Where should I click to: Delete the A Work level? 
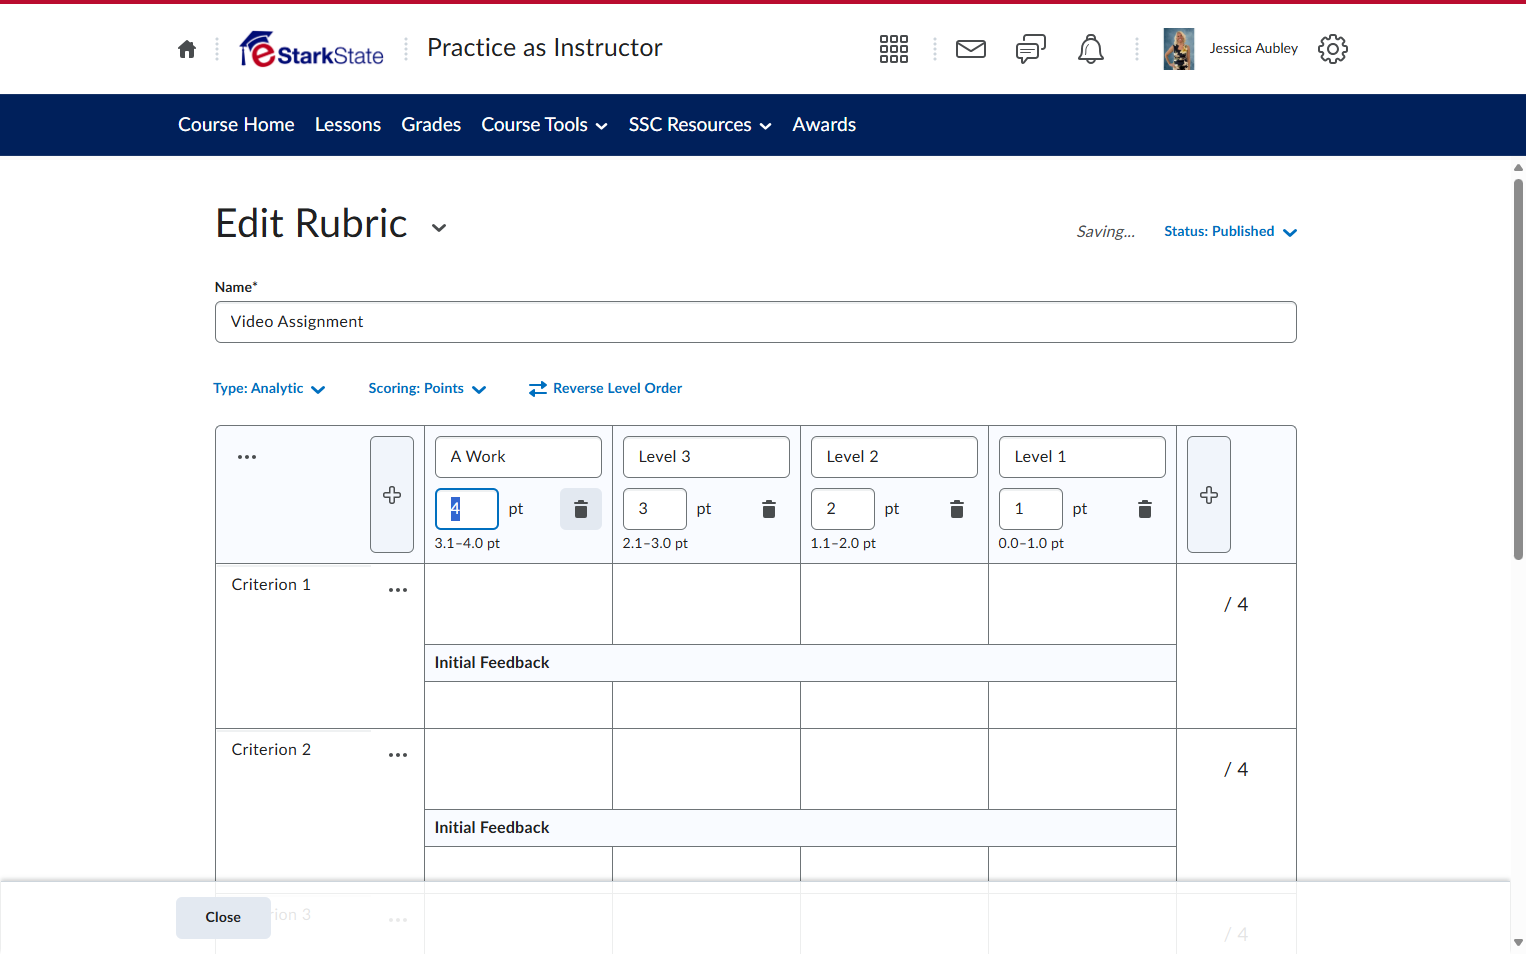click(x=581, y=509)
